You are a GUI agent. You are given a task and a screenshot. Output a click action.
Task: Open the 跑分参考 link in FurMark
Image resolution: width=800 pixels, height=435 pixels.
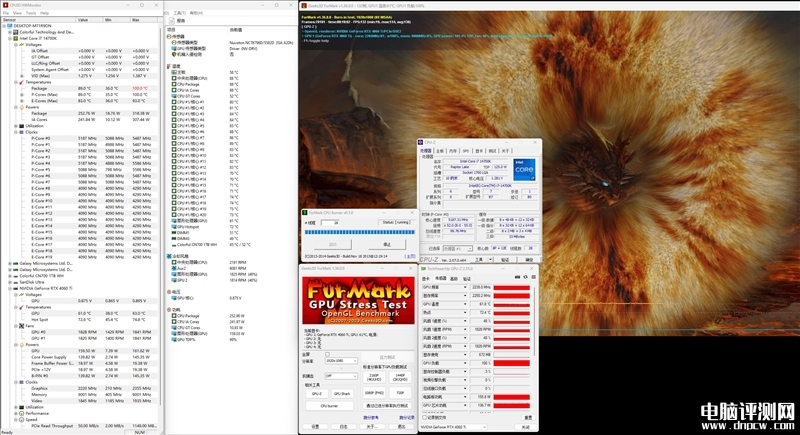point(371,417)
